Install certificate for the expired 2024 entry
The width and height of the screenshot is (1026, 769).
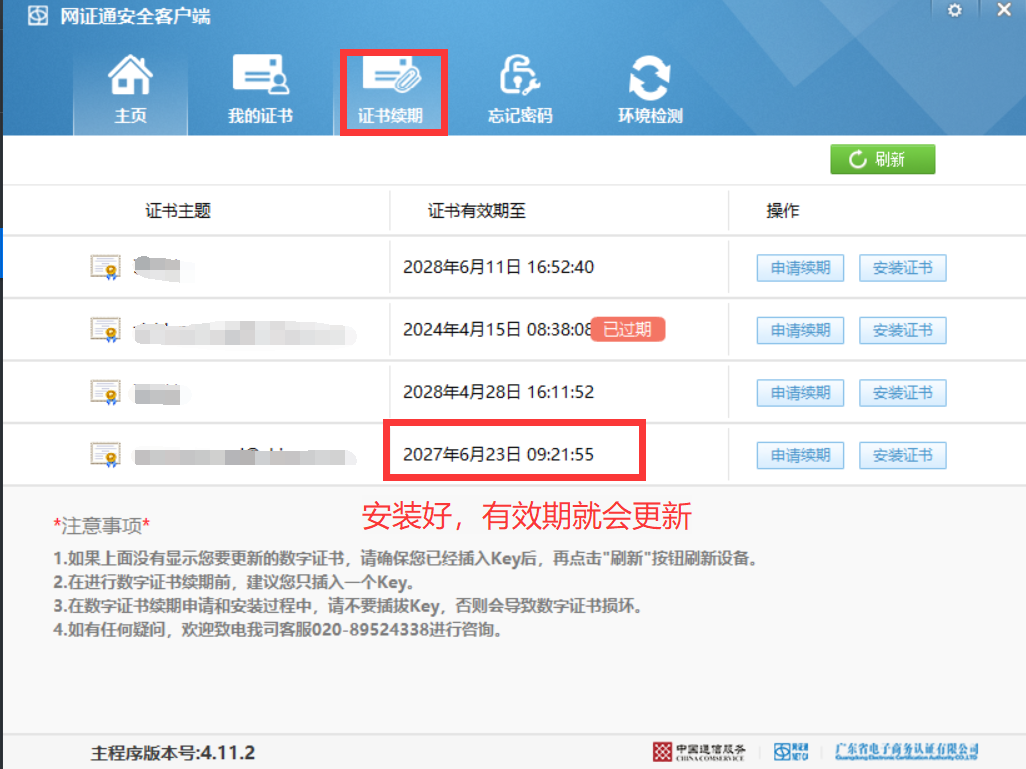[902, 330]
